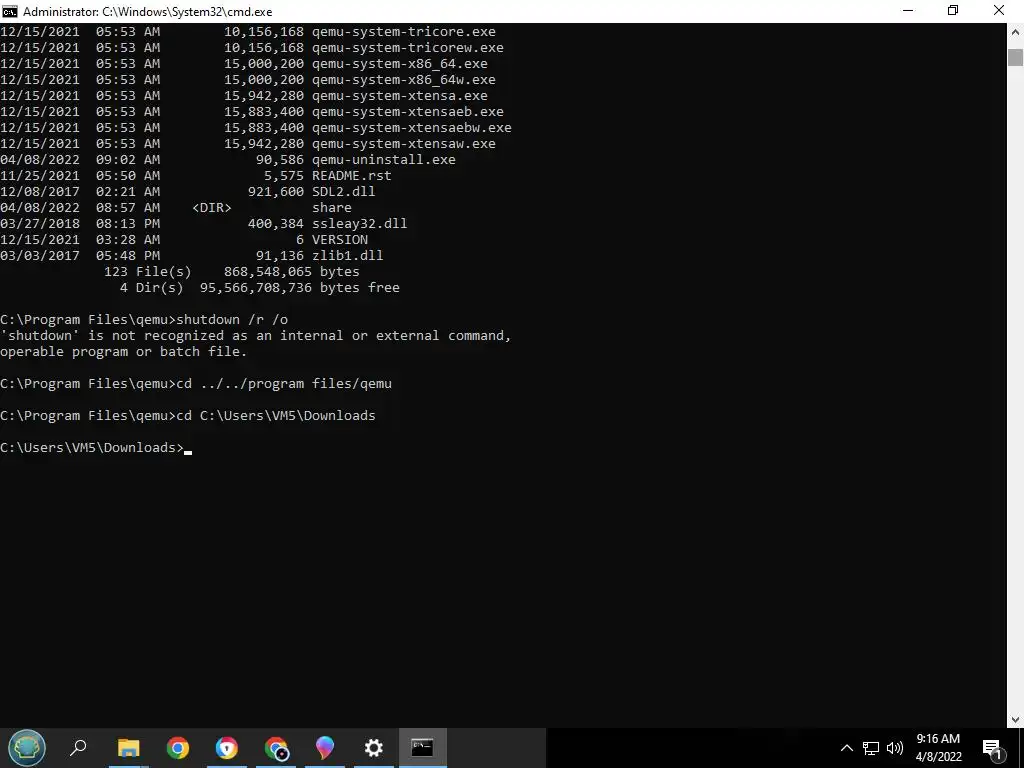Click qemu-system-xtensa.exe in the listing
1024x768 pixels.
(400, 95)
